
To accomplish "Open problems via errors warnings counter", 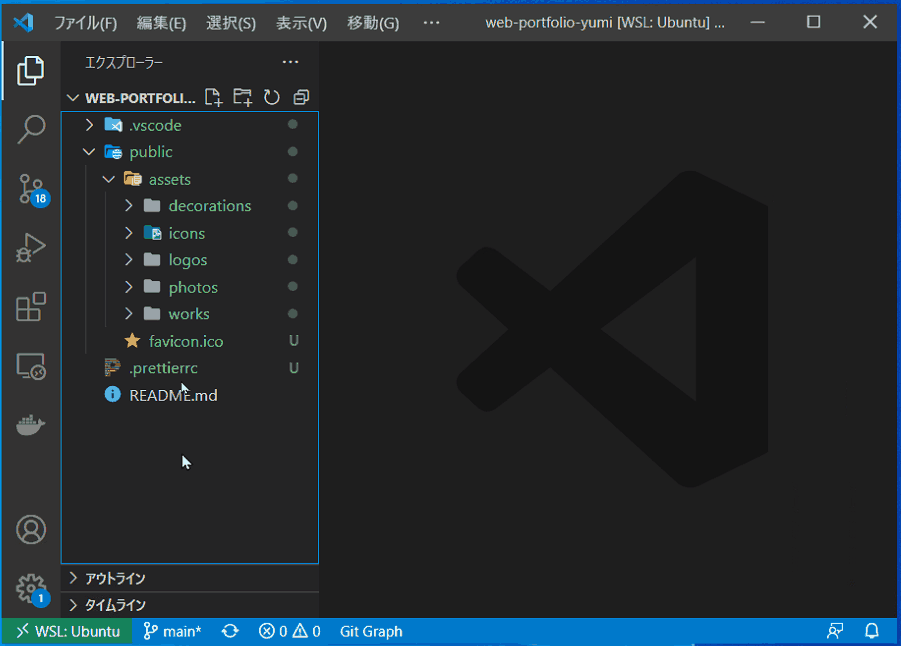I will tap(290, 632).
